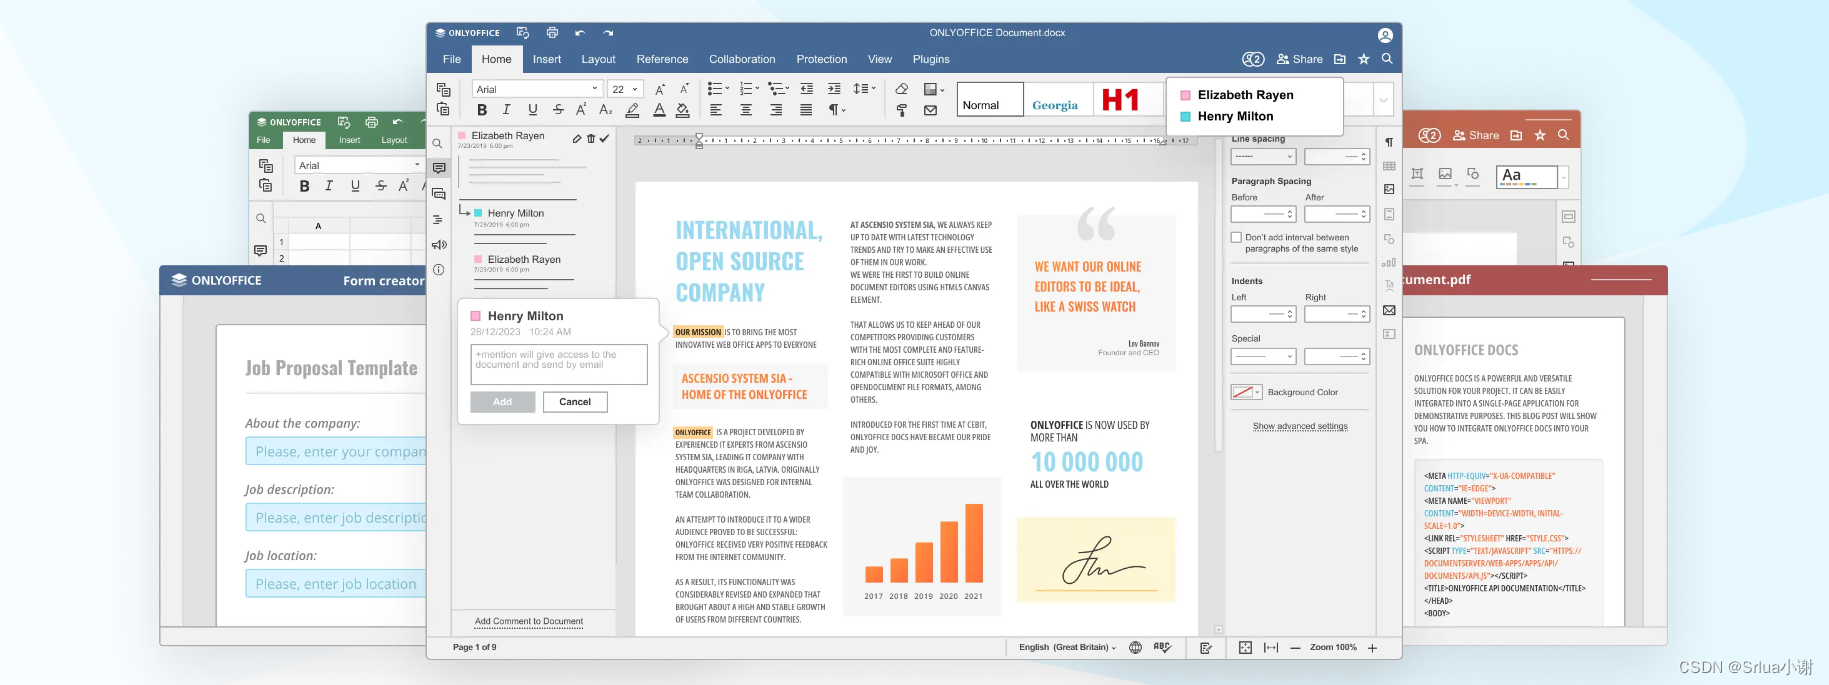Image resolution: width=1829 pixels, height=685 pixels.
Task: Open the search tool in left sidebar
Action: (x=438, y=143)
